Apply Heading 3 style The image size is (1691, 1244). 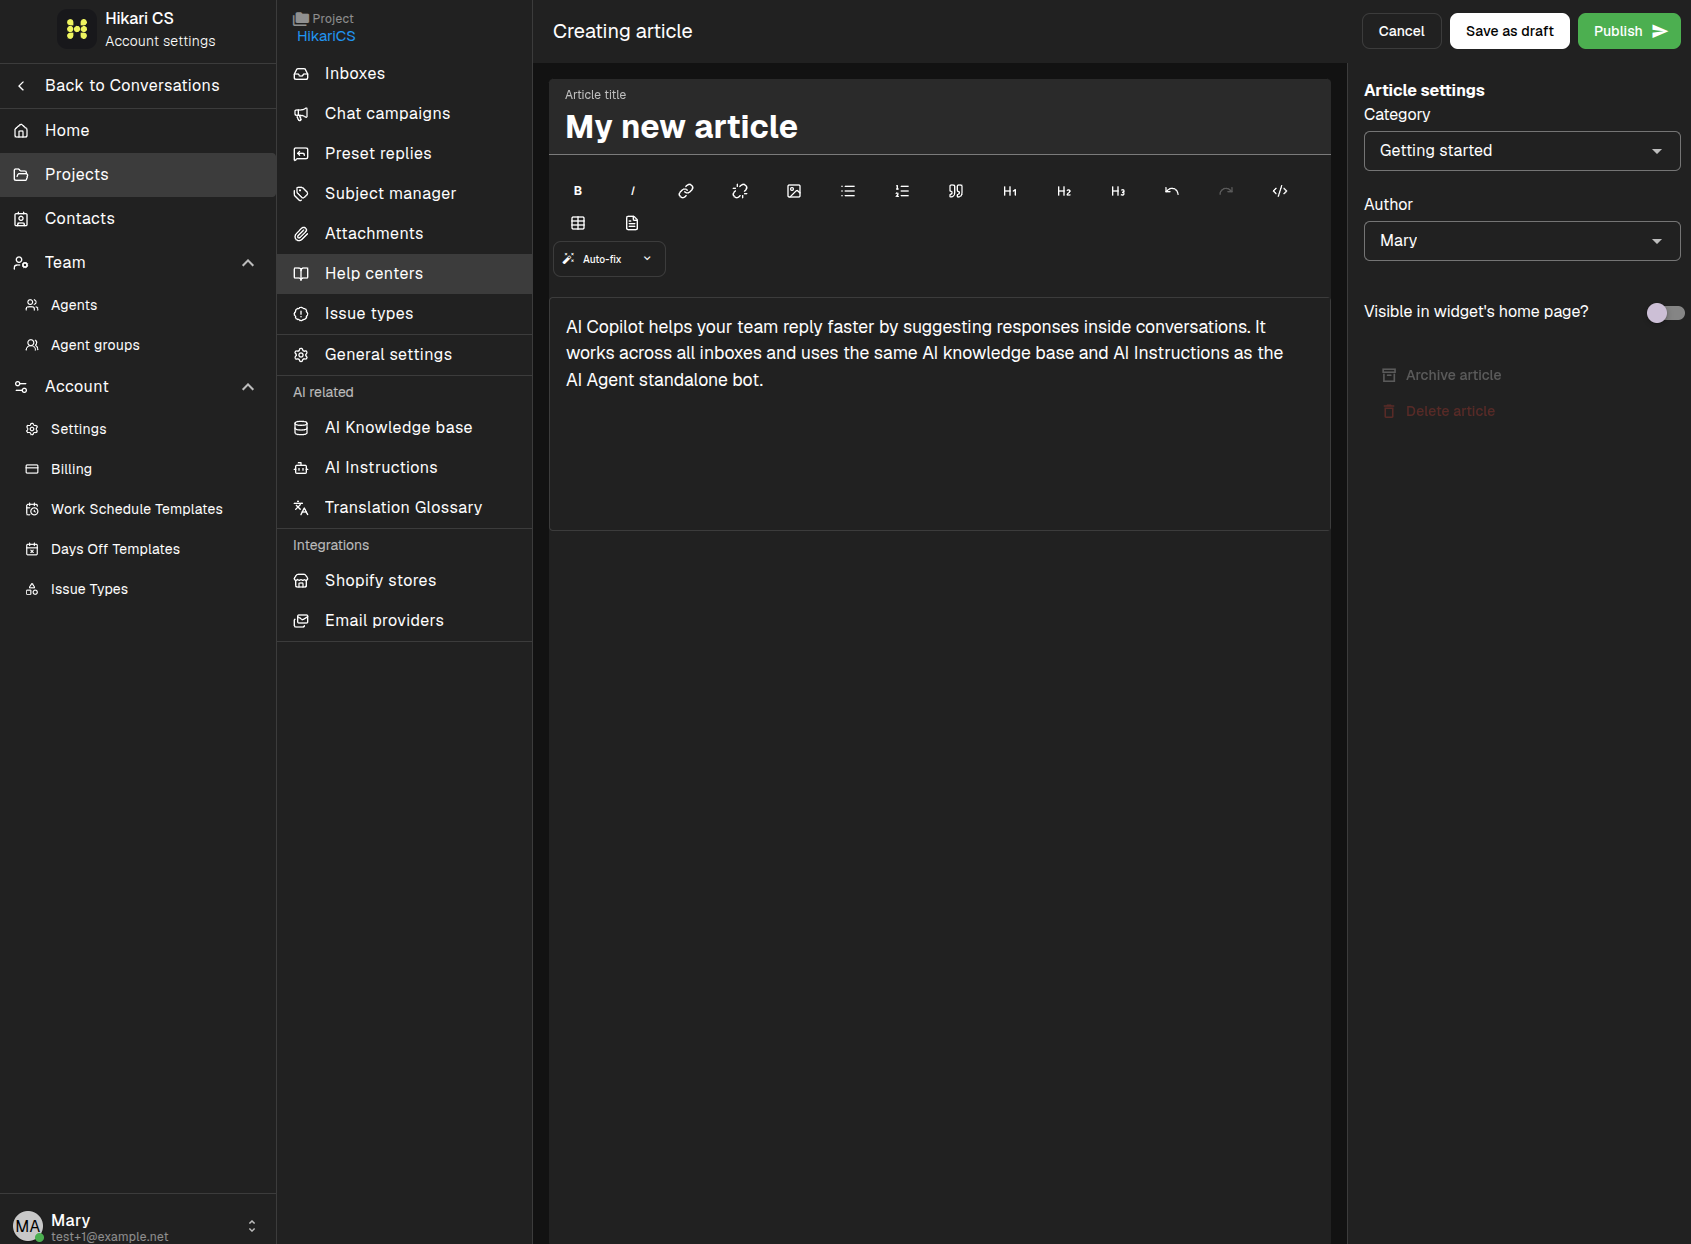(x=1118, y=191)
